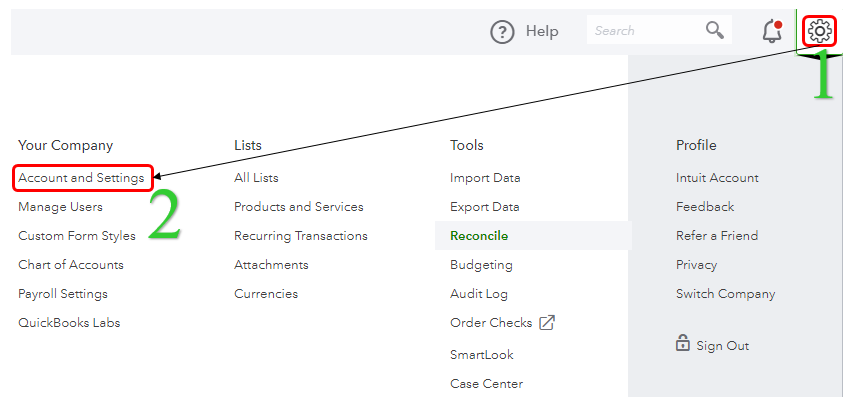Open Payroll Settings
This screenshot has width=851, height=406.
pyautogui.click(x=63, y=294)
